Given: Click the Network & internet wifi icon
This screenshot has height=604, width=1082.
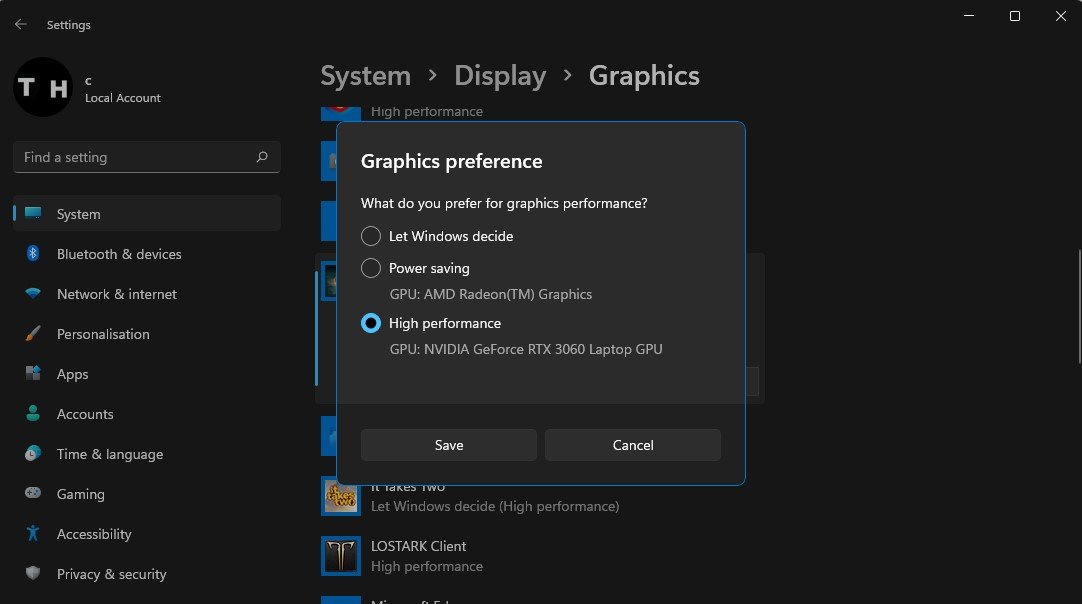Looking at the screenshot, I should (x=33, y=294).
